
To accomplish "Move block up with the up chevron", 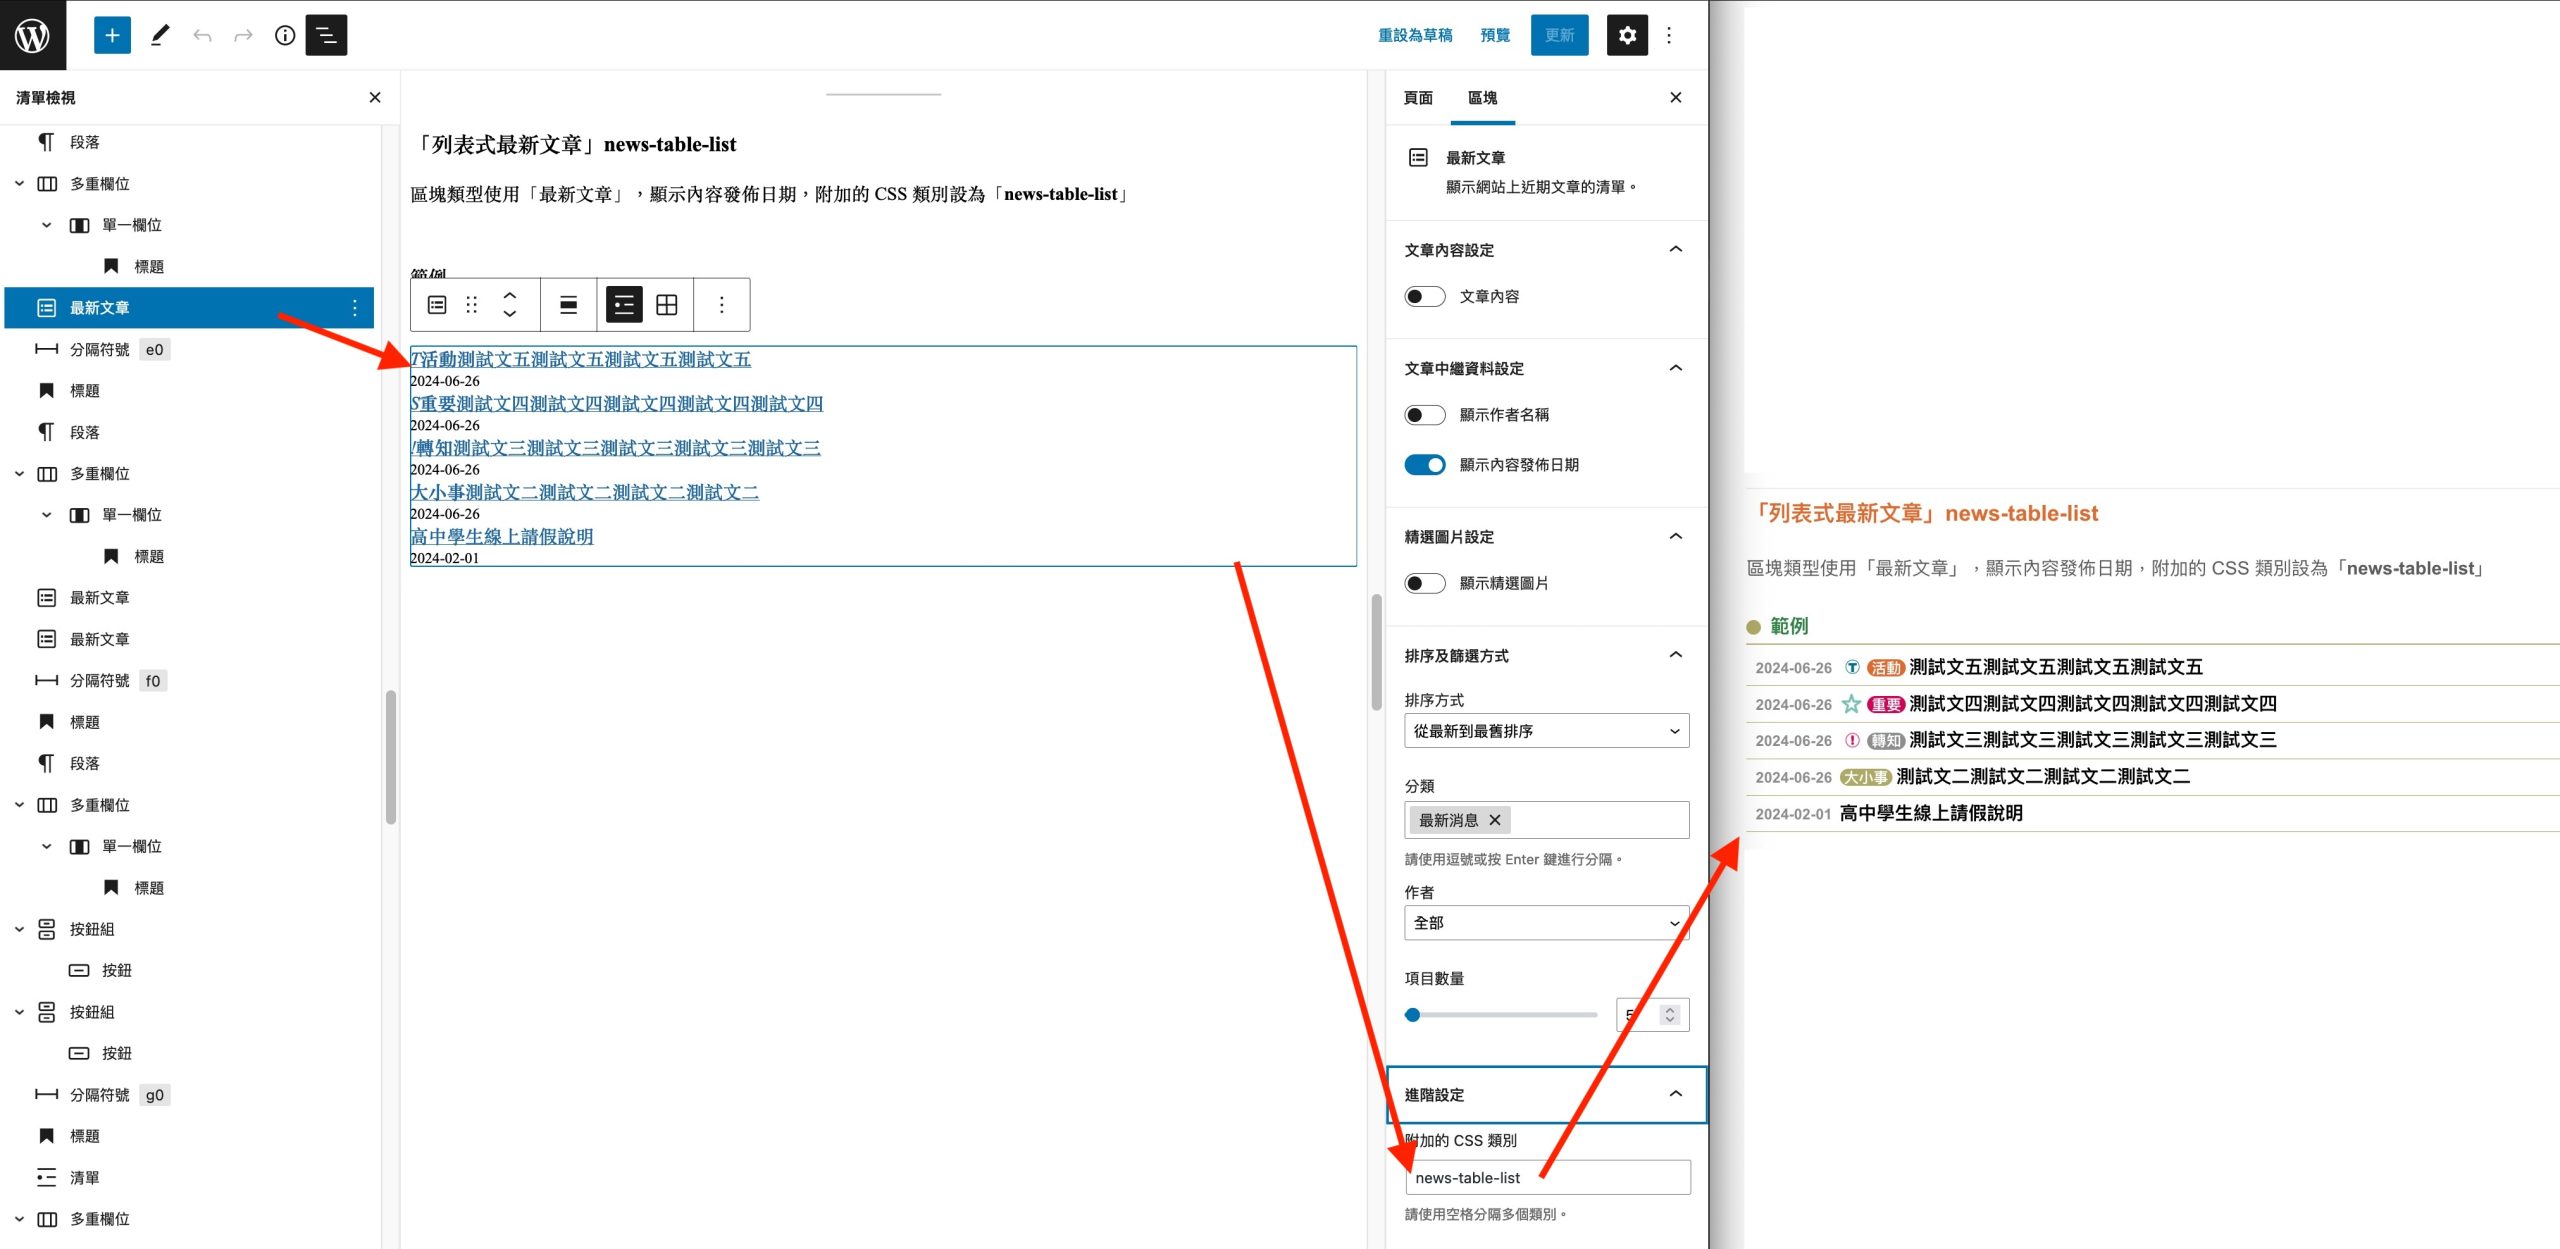I will coord(510,295).
